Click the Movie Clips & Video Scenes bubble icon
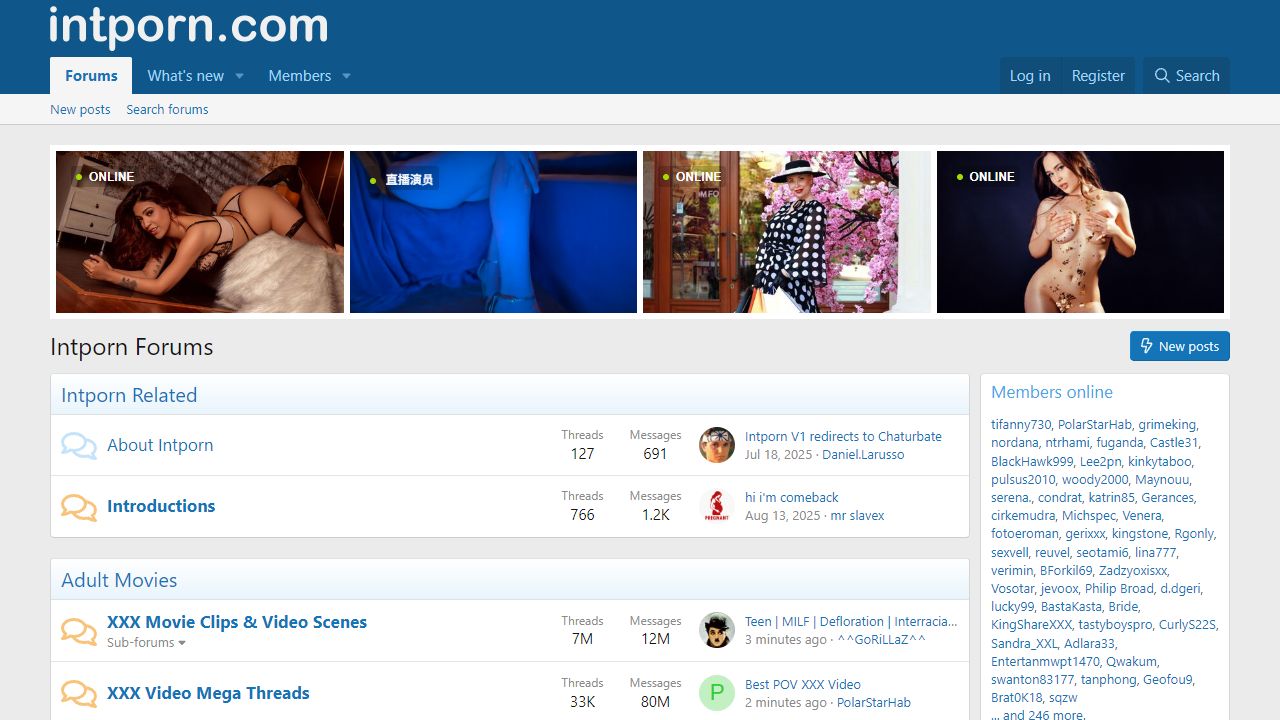 click(79, 631)
